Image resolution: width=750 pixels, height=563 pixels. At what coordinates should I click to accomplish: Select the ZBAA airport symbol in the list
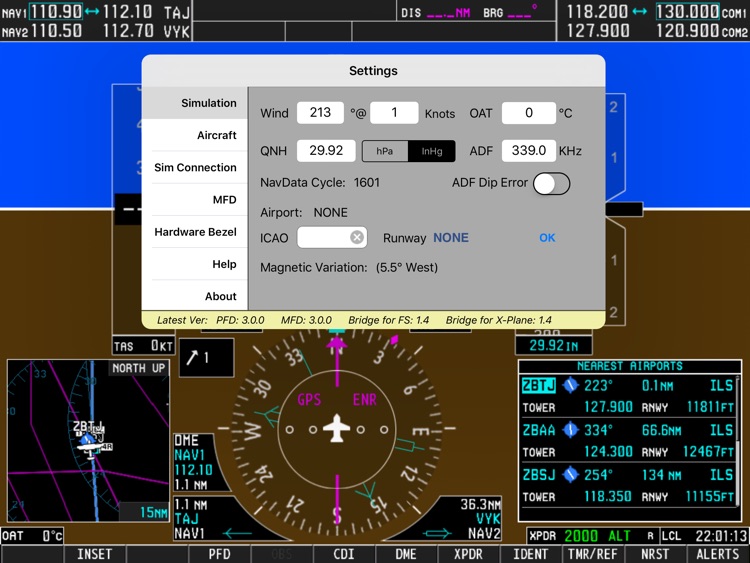(571, 430)
